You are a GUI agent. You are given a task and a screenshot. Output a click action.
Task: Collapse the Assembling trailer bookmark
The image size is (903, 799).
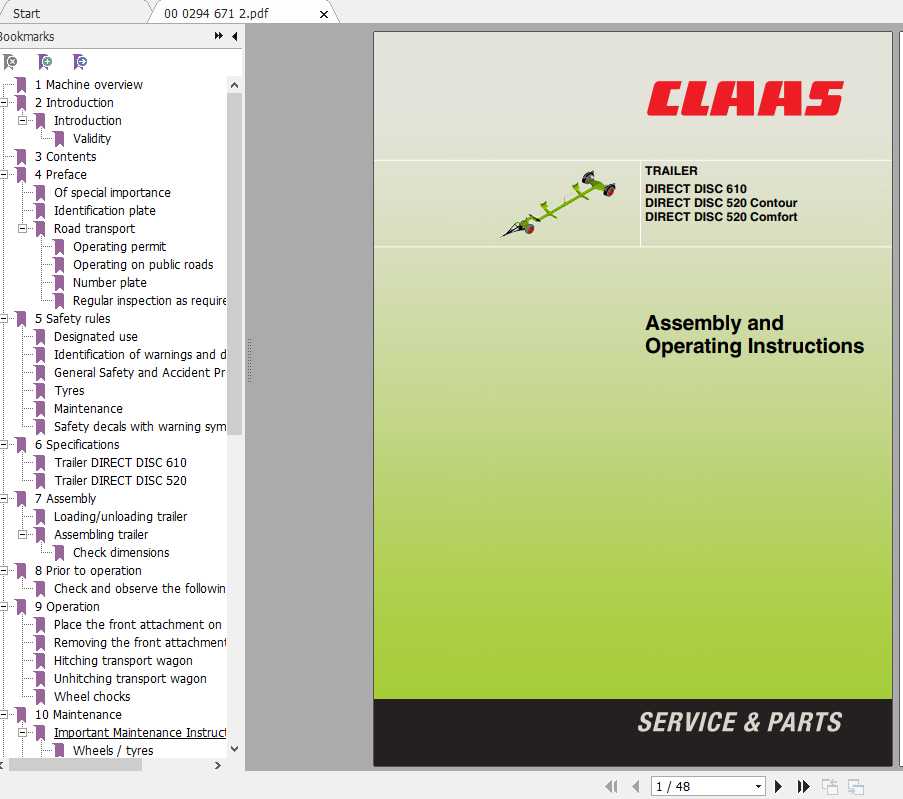click(x=22, y=535)
